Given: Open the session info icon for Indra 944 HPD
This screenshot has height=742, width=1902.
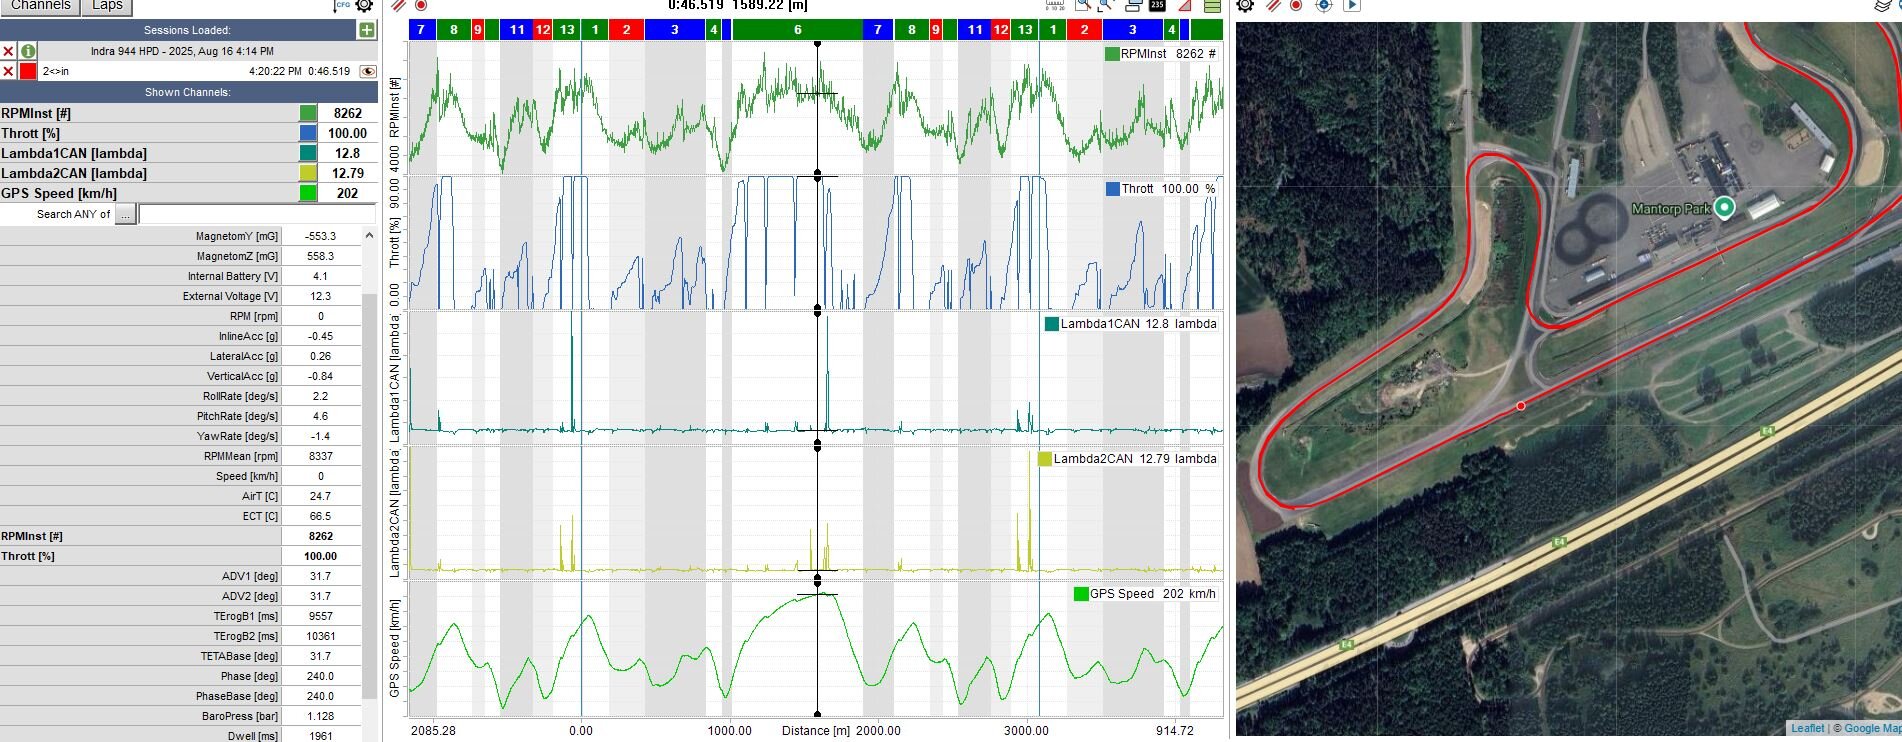Looking at the screenshot, I should [x=28, y=51].
